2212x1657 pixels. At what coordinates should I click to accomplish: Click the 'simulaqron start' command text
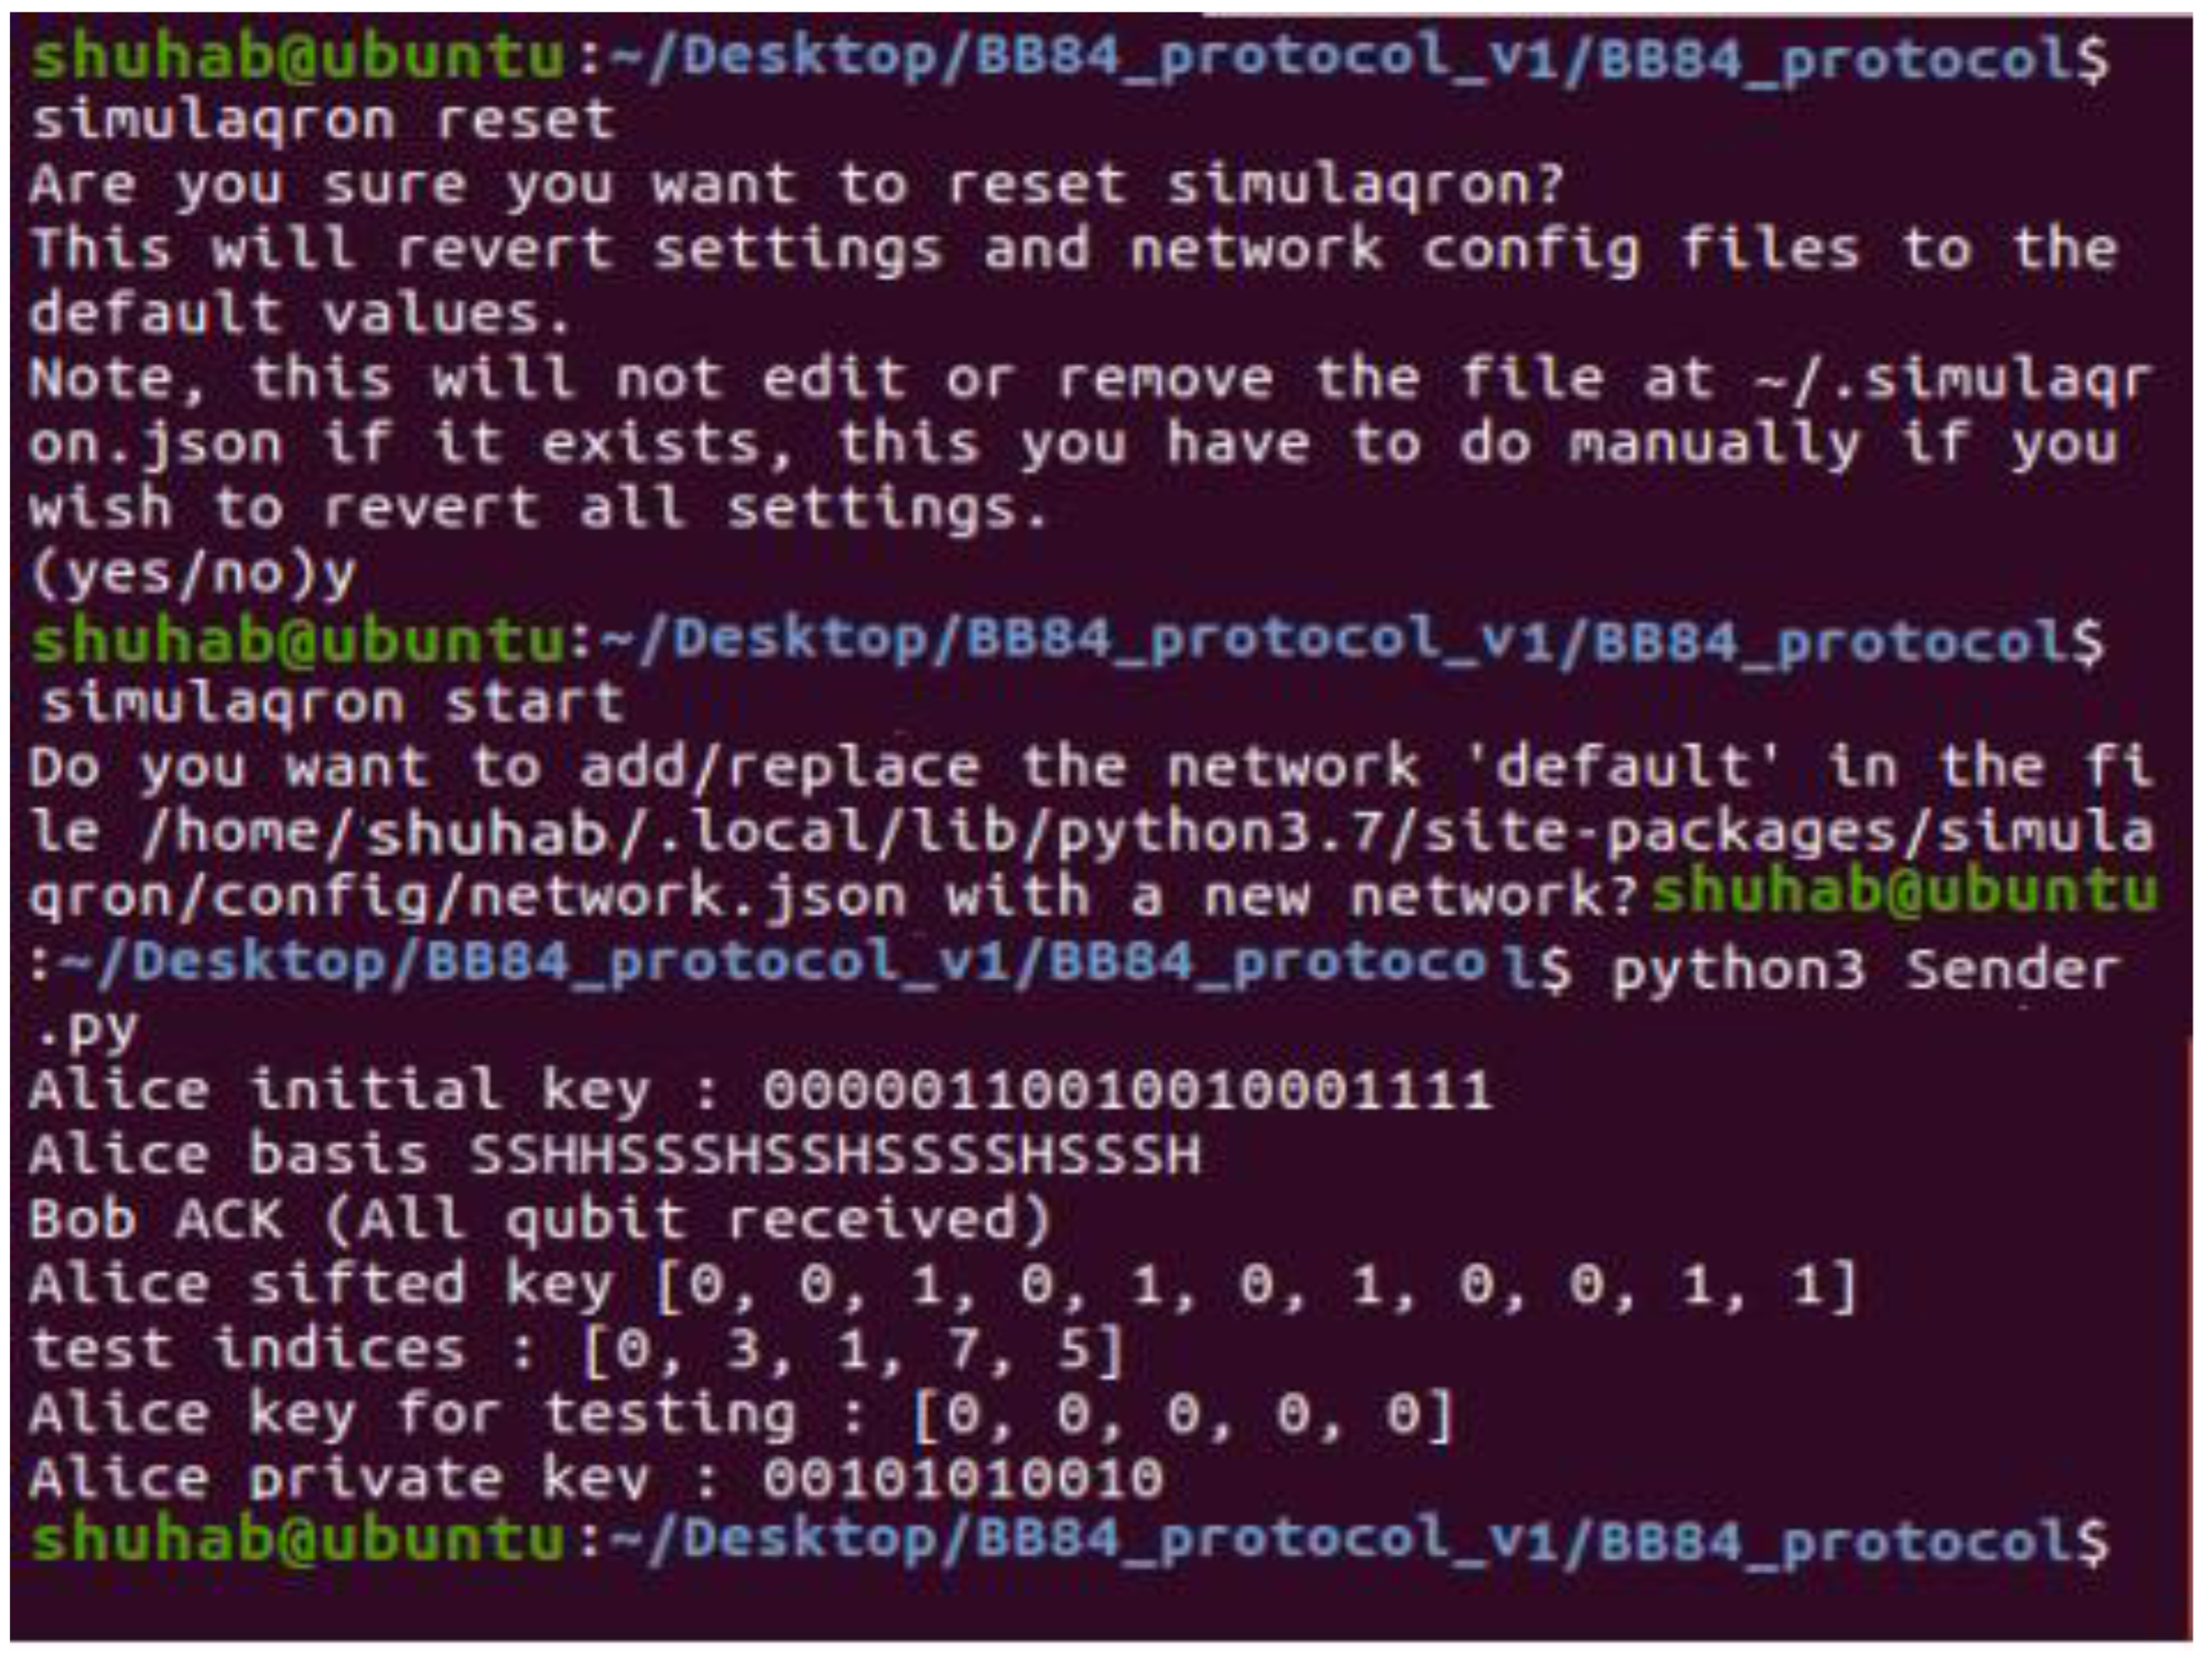332,703
